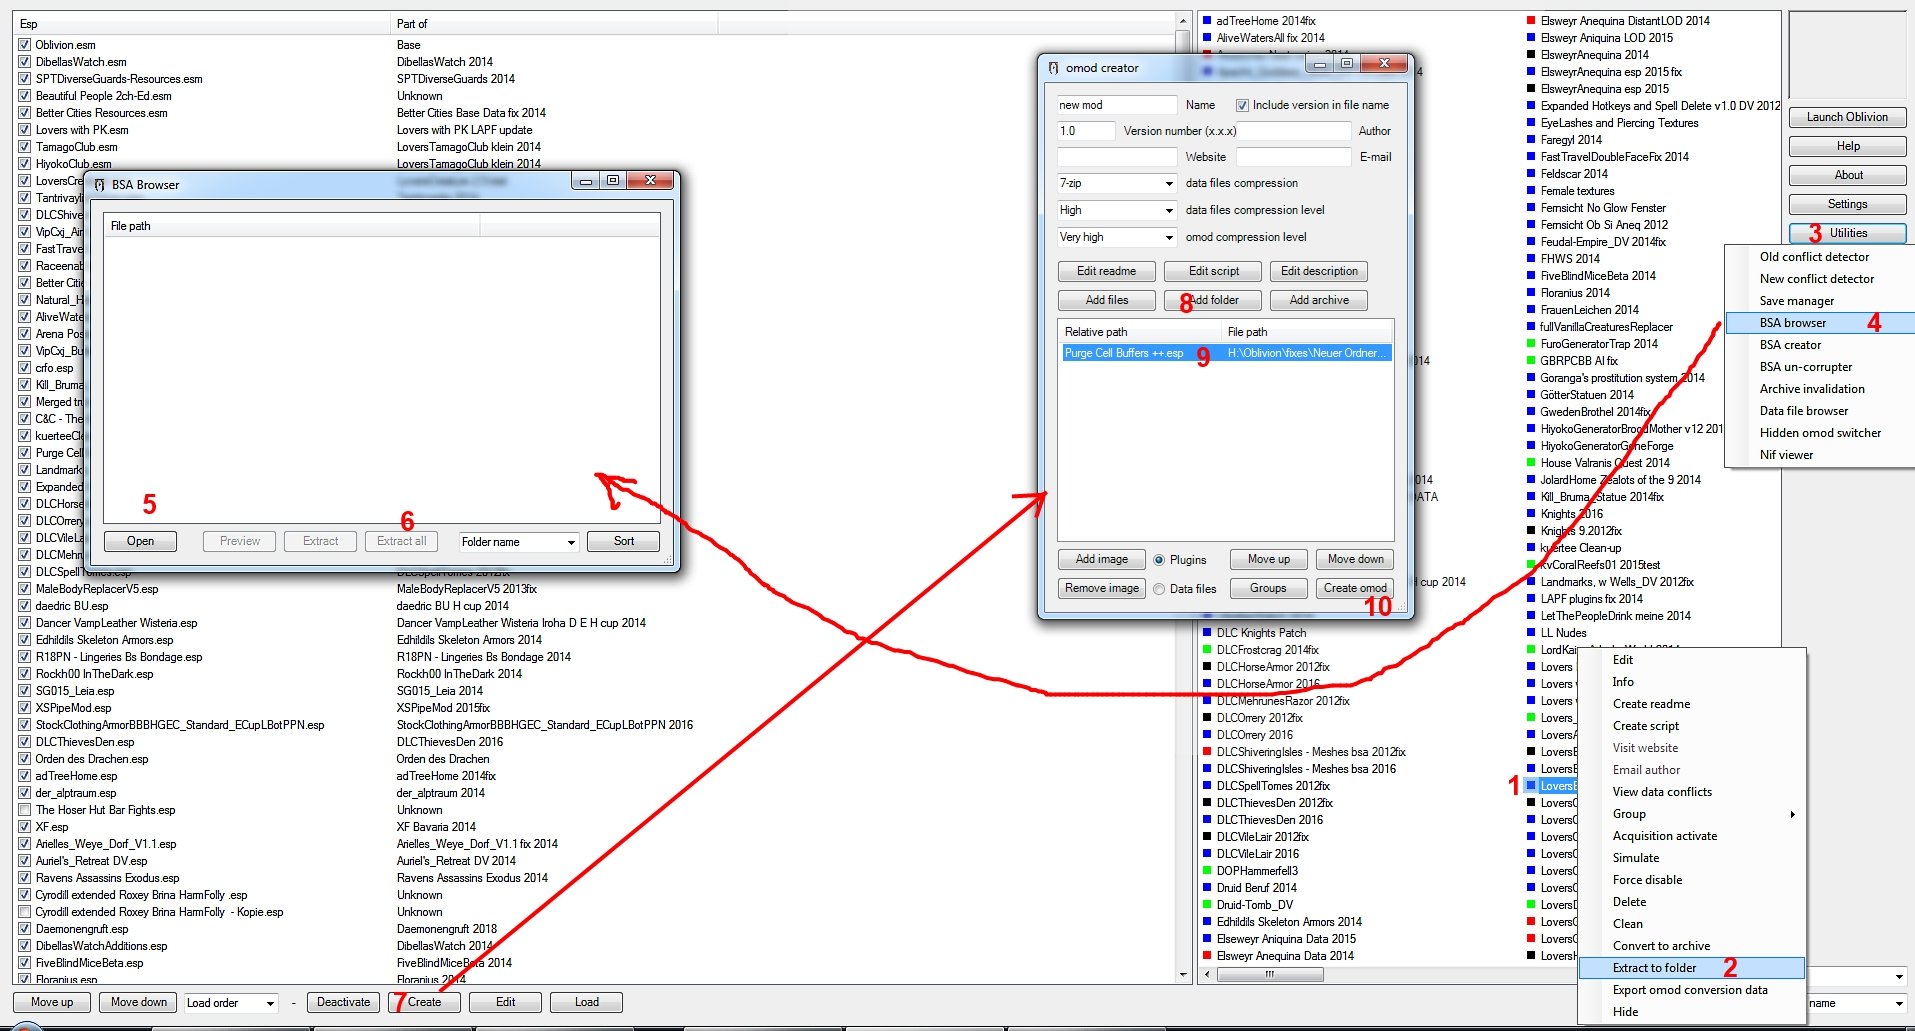The width and height of the screenshot is (1915, 1031).
Task: Click green square beside Druid-Tomb_DV
Action: [x=1207, y=905]
